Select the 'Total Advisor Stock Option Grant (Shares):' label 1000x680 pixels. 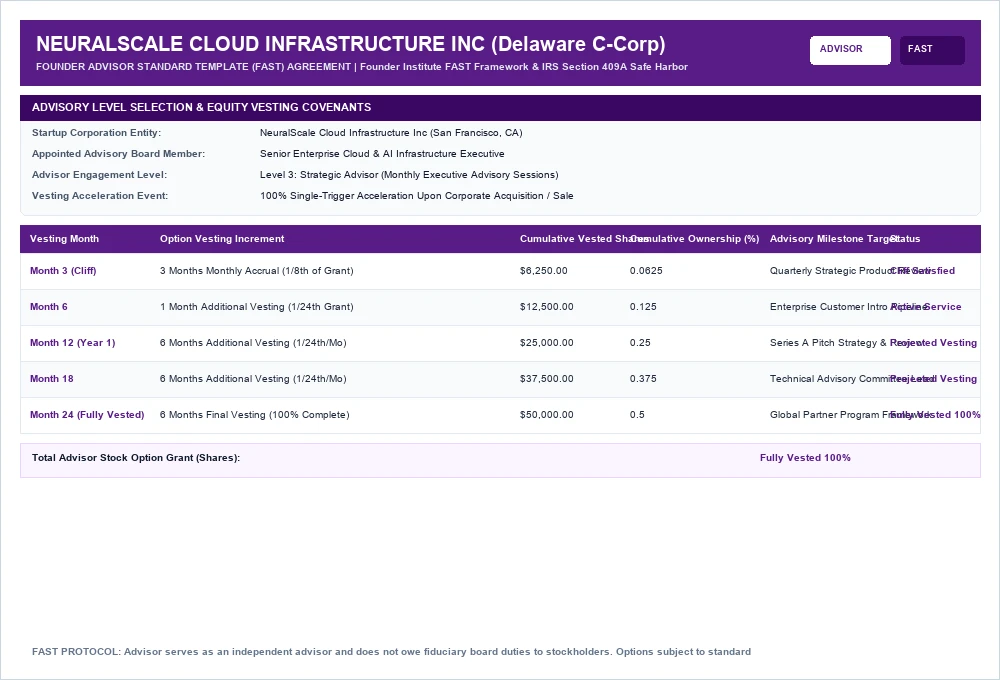click(x=136, y=457)
